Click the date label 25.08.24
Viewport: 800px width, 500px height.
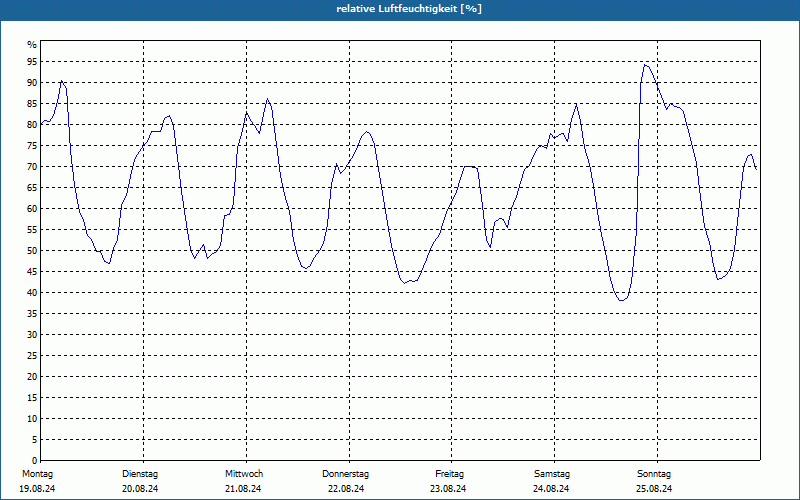(x=655, y=489)
